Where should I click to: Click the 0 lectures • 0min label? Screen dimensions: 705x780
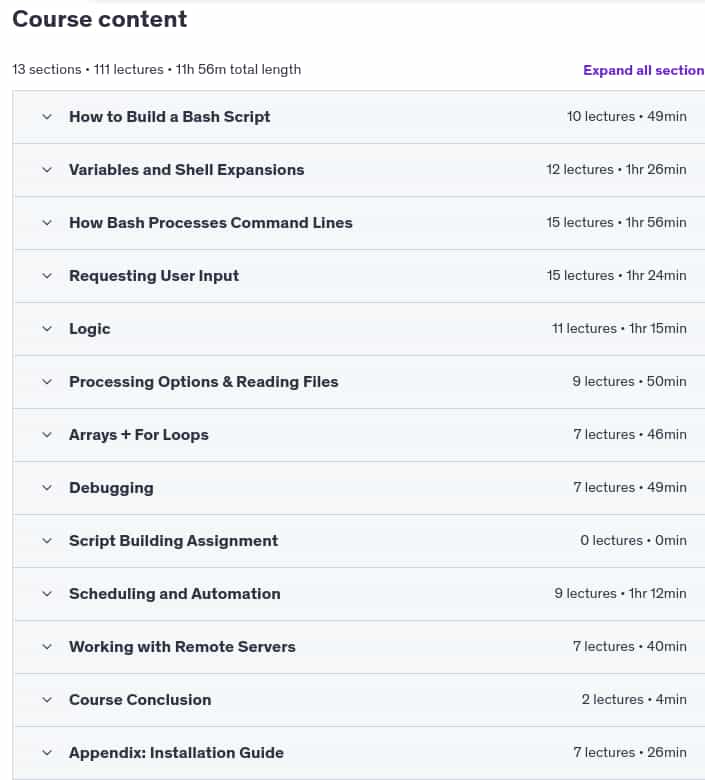pyautogui.click(x=633, y=540)
